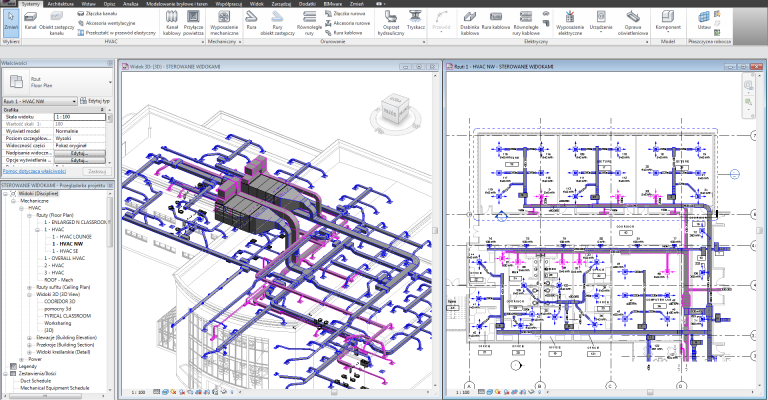Image resolution: width=768 pixels, height=400 pixels.
Task: Collapse the Mechaniczne tree node
Action: 14,201
